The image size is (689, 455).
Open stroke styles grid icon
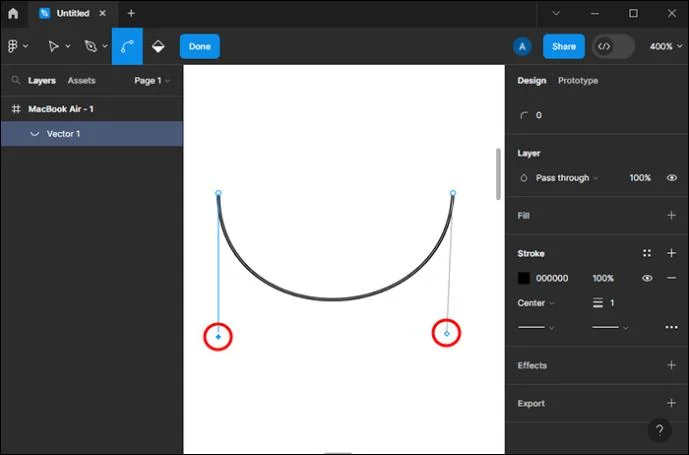646,253
